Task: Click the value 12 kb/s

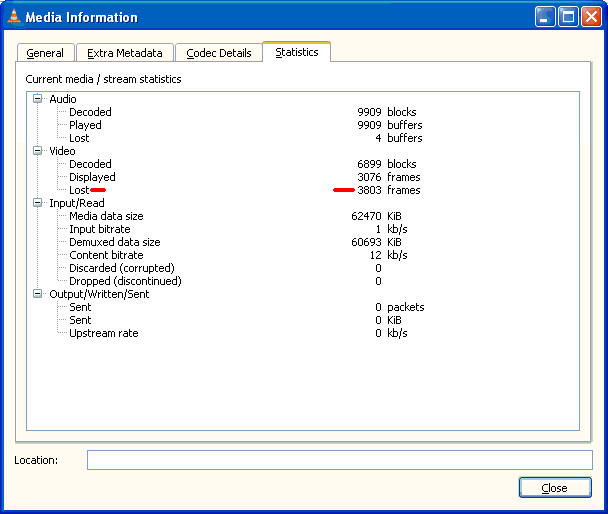Action: 389,255
